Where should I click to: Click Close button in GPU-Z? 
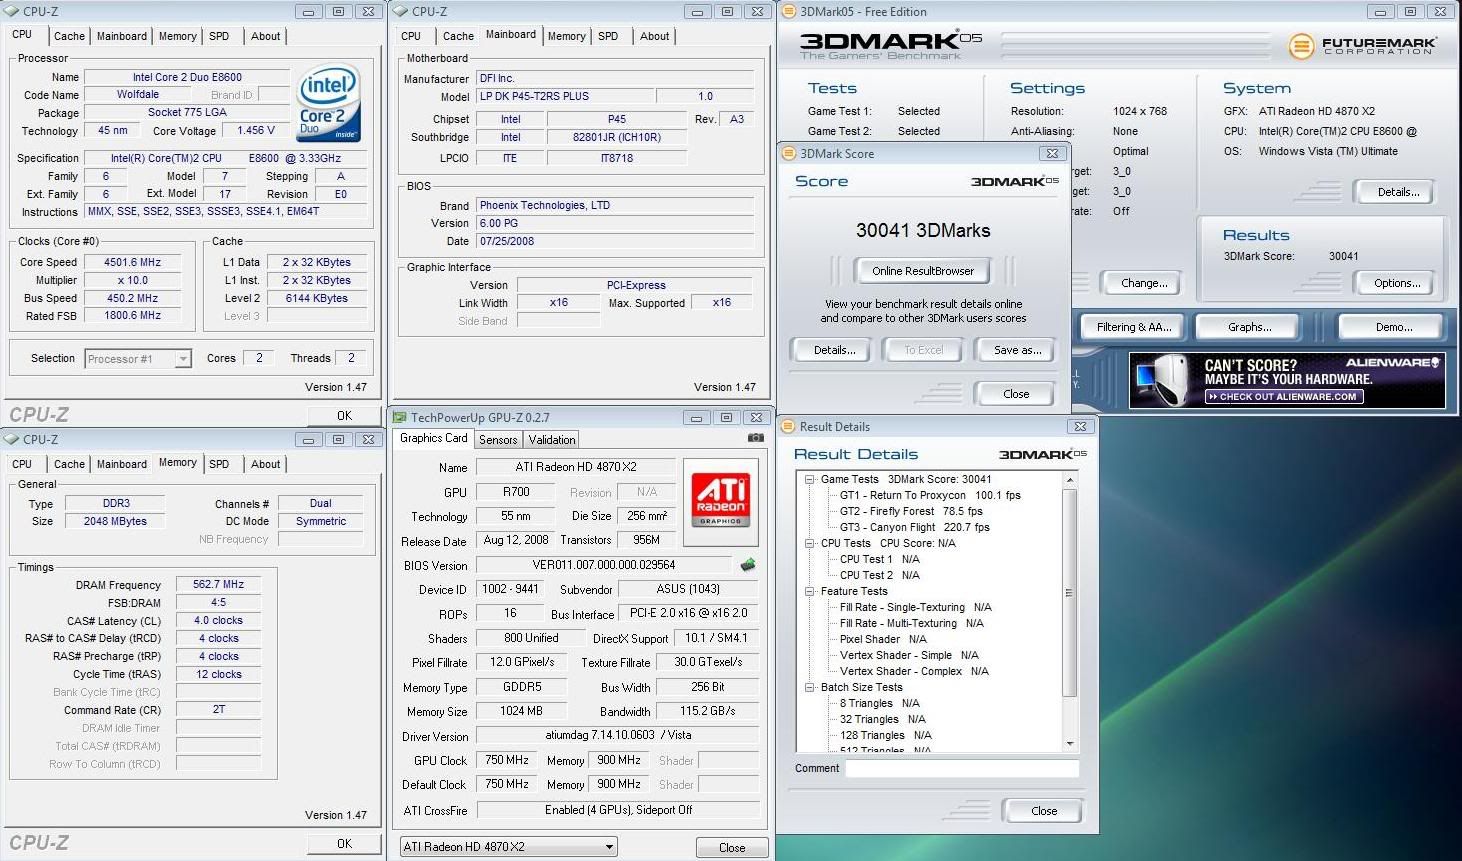pyautogui.click(x=732, y=848)
